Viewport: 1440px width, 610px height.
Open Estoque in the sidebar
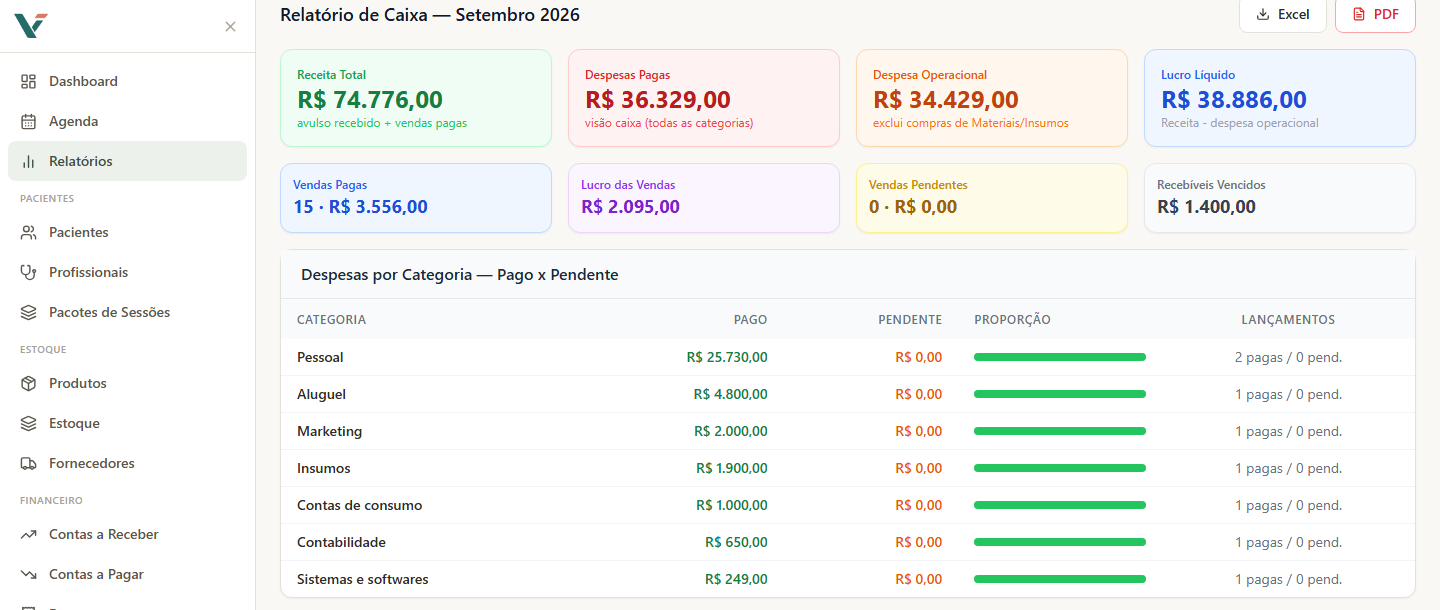coord(127,423)
